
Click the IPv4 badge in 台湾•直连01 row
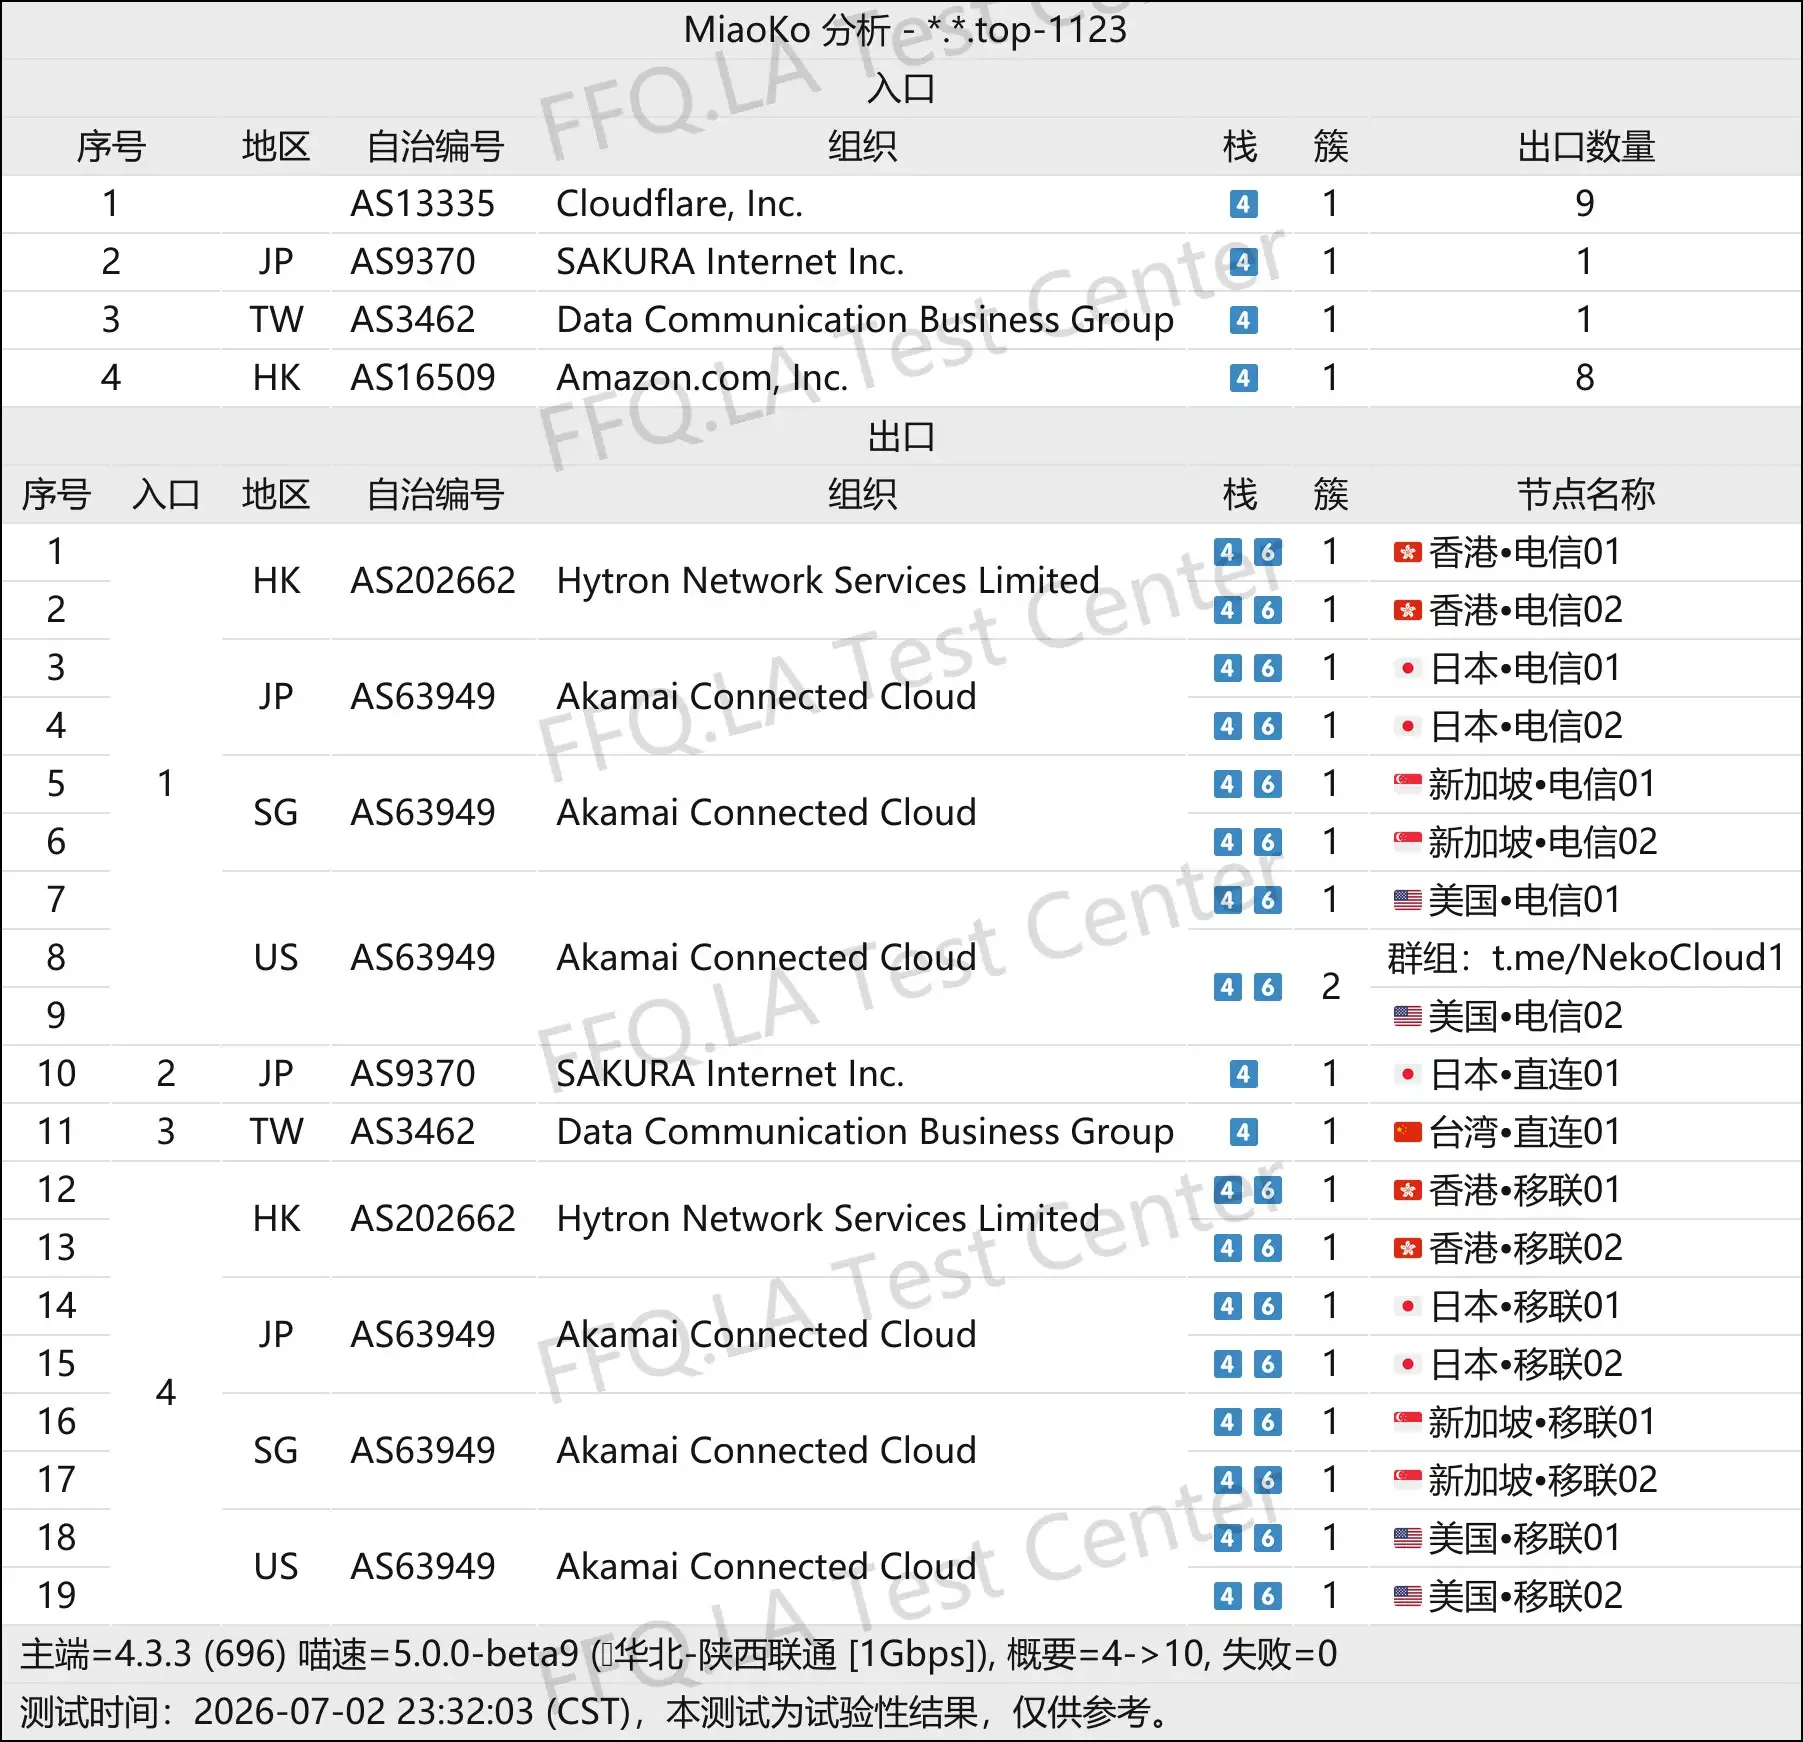1243,1132
